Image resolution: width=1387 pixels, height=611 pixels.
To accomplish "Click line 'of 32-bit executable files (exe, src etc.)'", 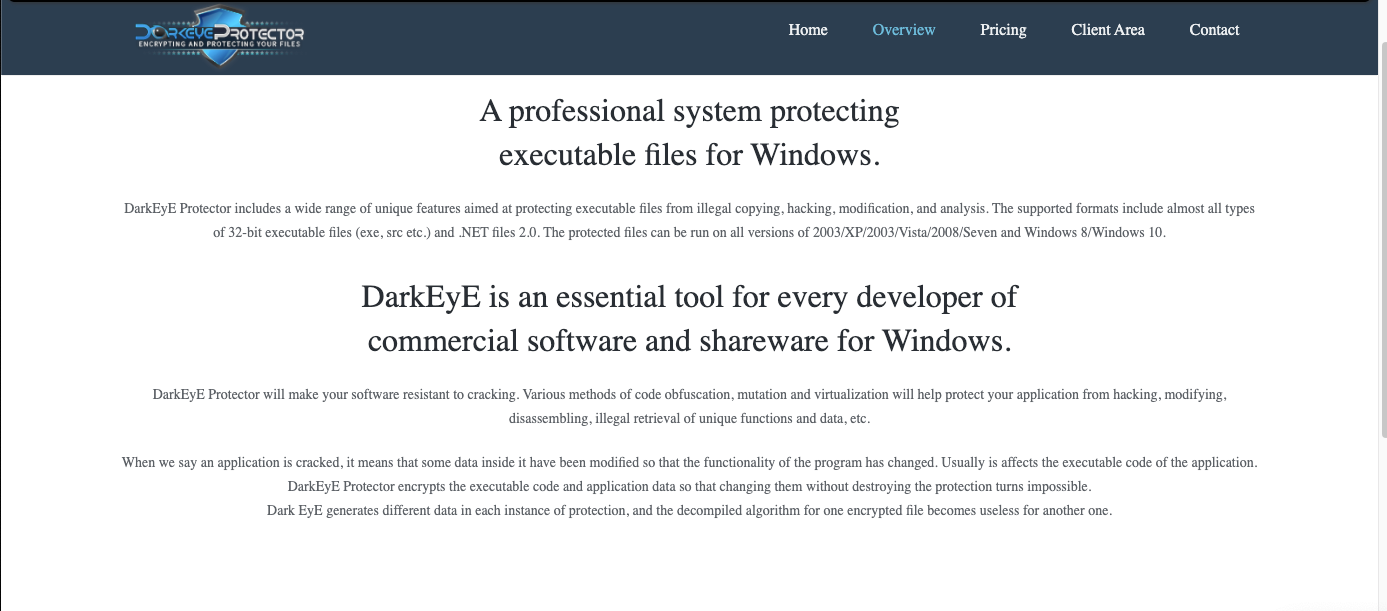I will click(x=689, y=233).
